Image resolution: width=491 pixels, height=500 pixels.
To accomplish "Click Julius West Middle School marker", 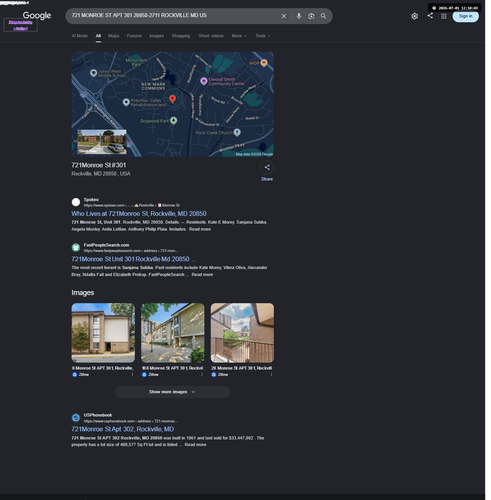I will click(x=94, y=73).
